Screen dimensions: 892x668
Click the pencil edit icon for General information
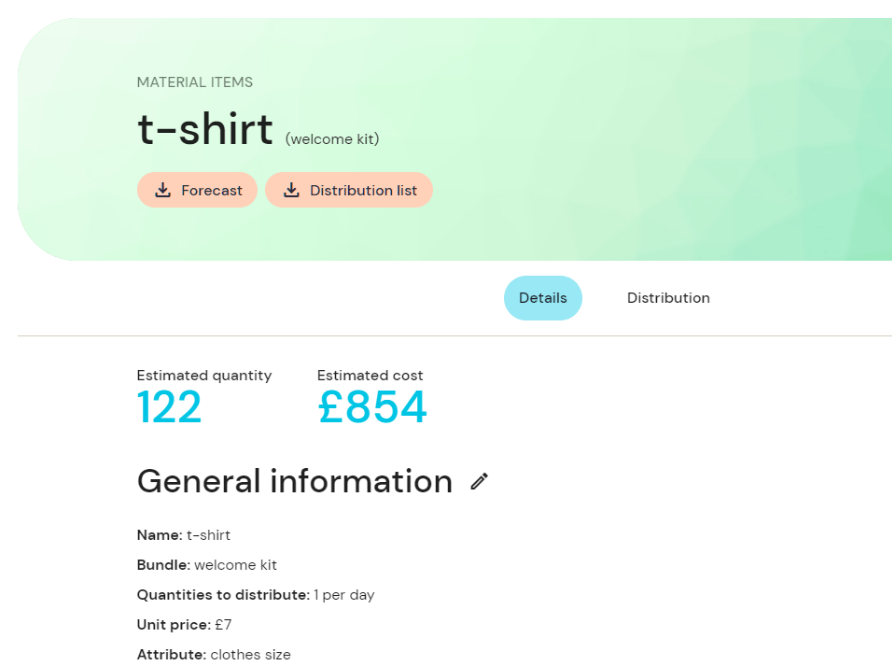pos(479,481)
